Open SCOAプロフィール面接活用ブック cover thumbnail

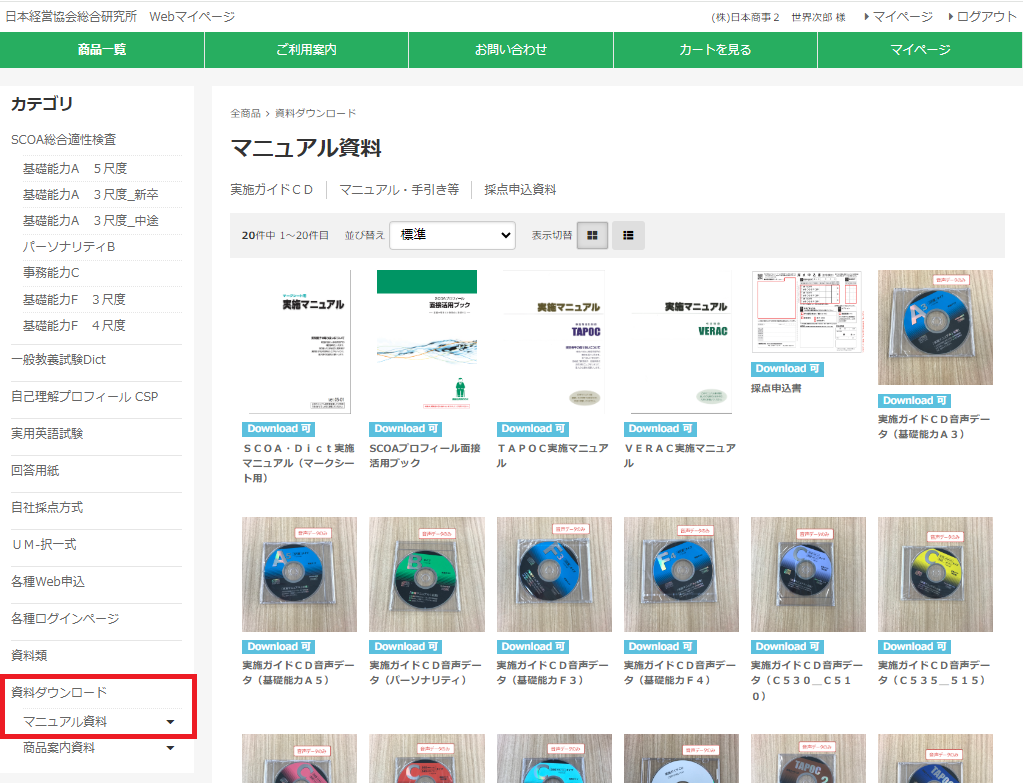click(x=427, y=342)
